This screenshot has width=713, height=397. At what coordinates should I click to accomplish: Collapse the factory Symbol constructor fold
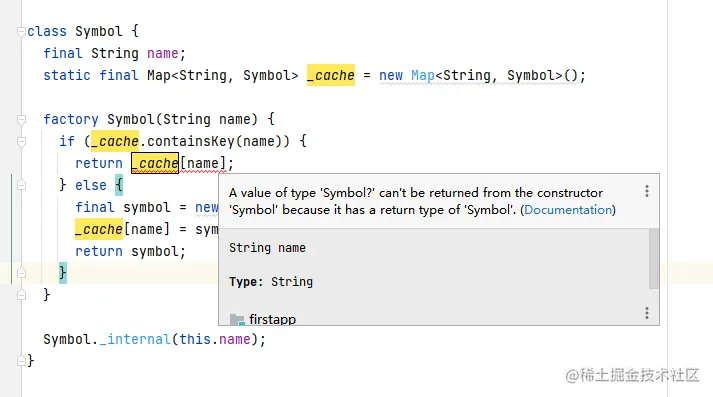(21, 120)
